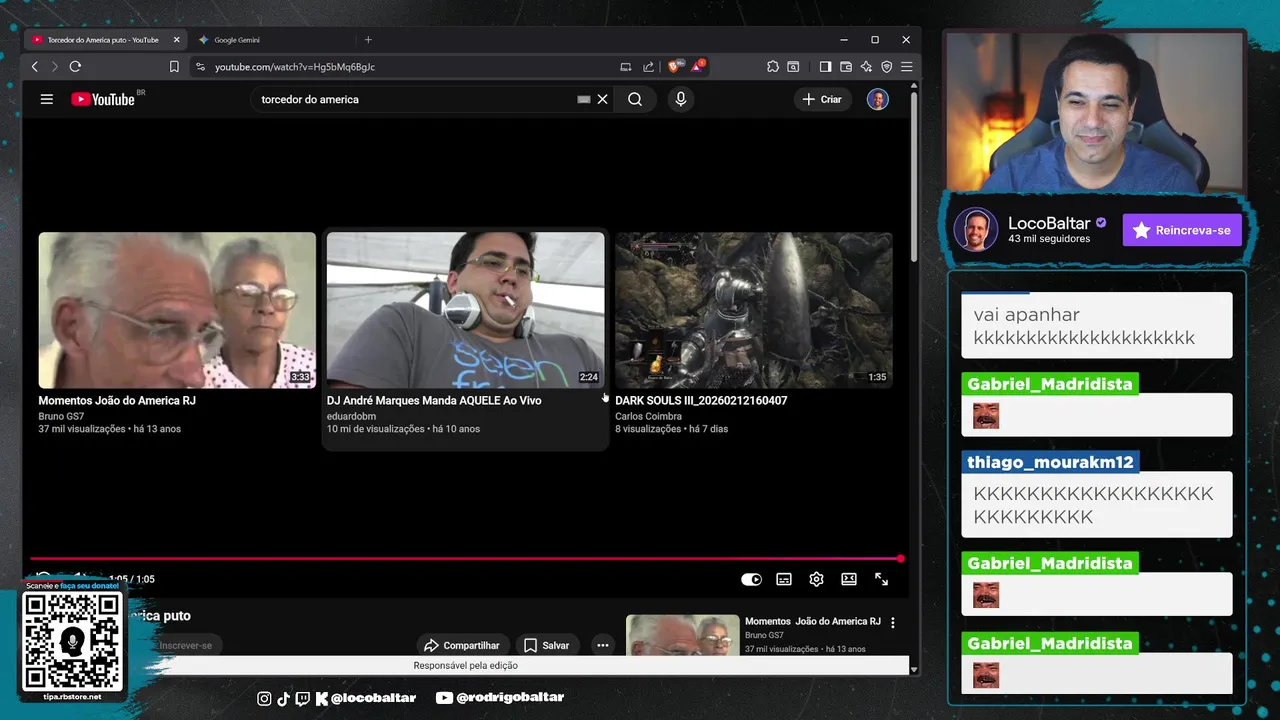
Task: Open the Bruno GS7 channel under the end-screen video
Action: click(x=61, y=416)
